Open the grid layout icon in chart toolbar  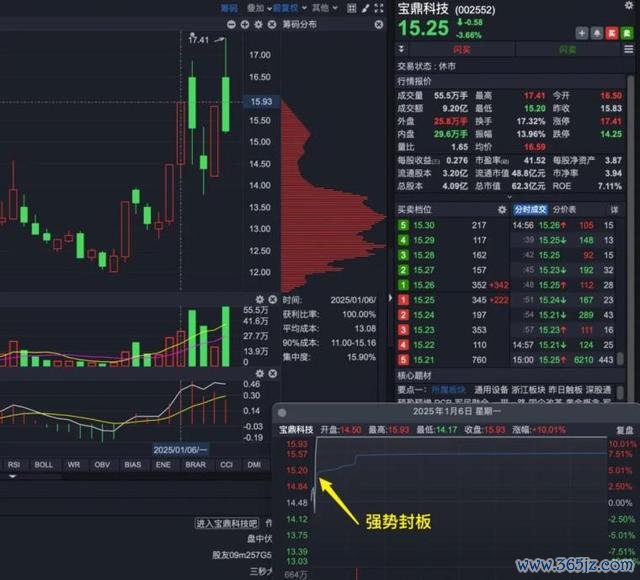click(x=351, y=8)
